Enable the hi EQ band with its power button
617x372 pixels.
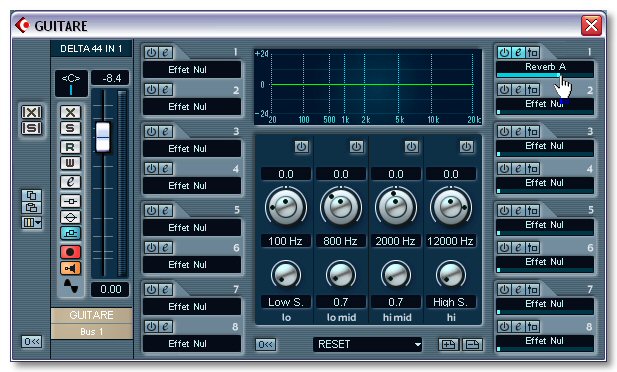pos(466,147)
